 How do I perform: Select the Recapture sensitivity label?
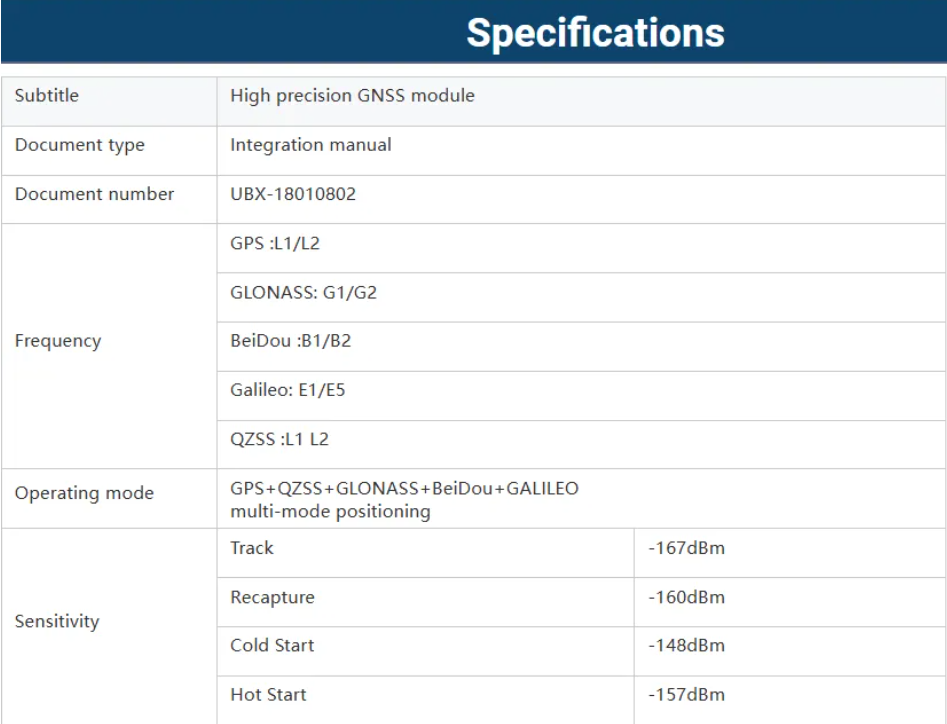(x=272, y=597)
